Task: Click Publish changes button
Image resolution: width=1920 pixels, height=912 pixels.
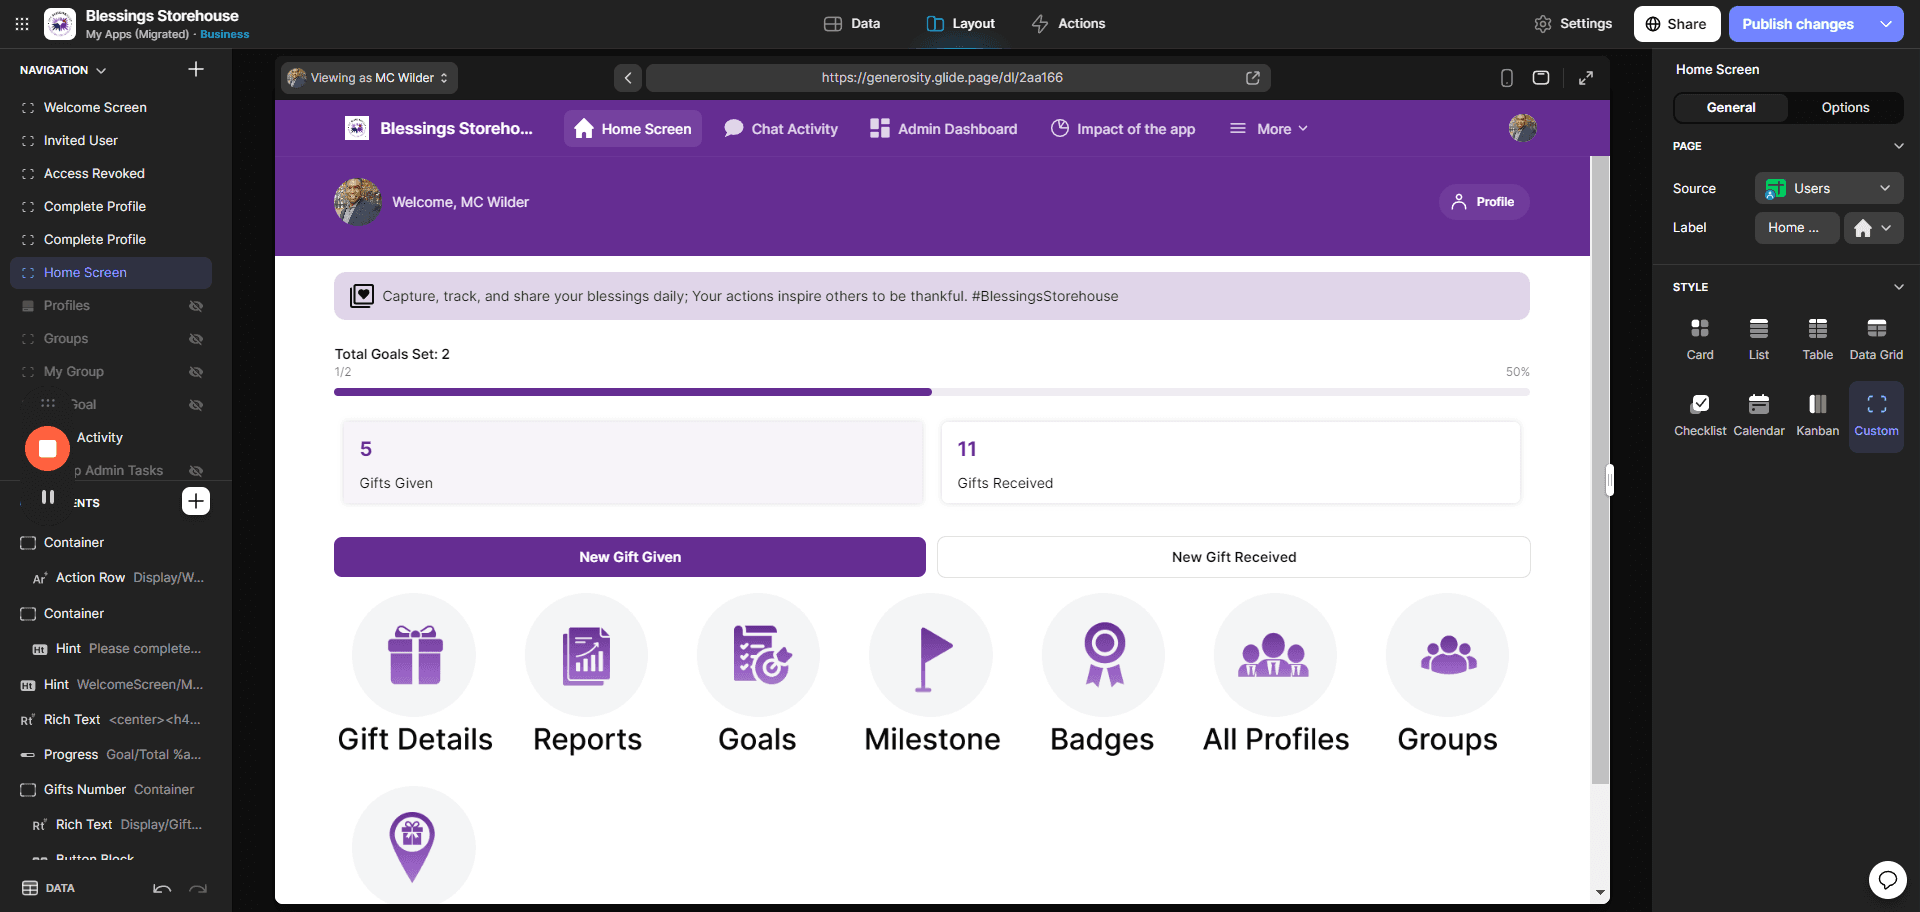Action: pos(1798,24)
